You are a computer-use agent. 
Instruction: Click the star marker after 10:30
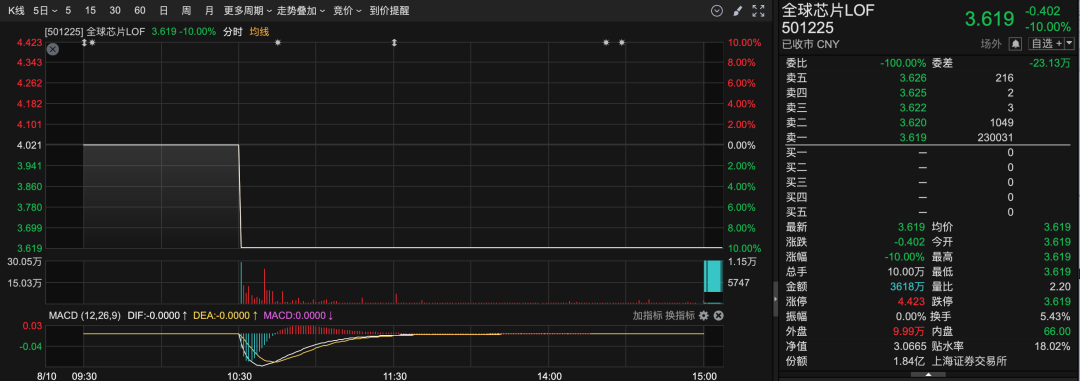(278, 43)
